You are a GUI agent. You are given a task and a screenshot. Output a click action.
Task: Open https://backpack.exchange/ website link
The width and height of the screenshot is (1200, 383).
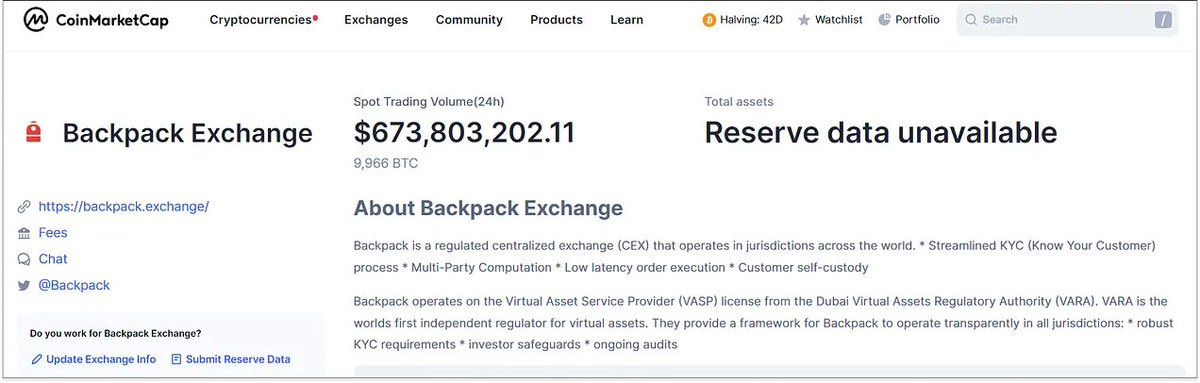point(124,207)
